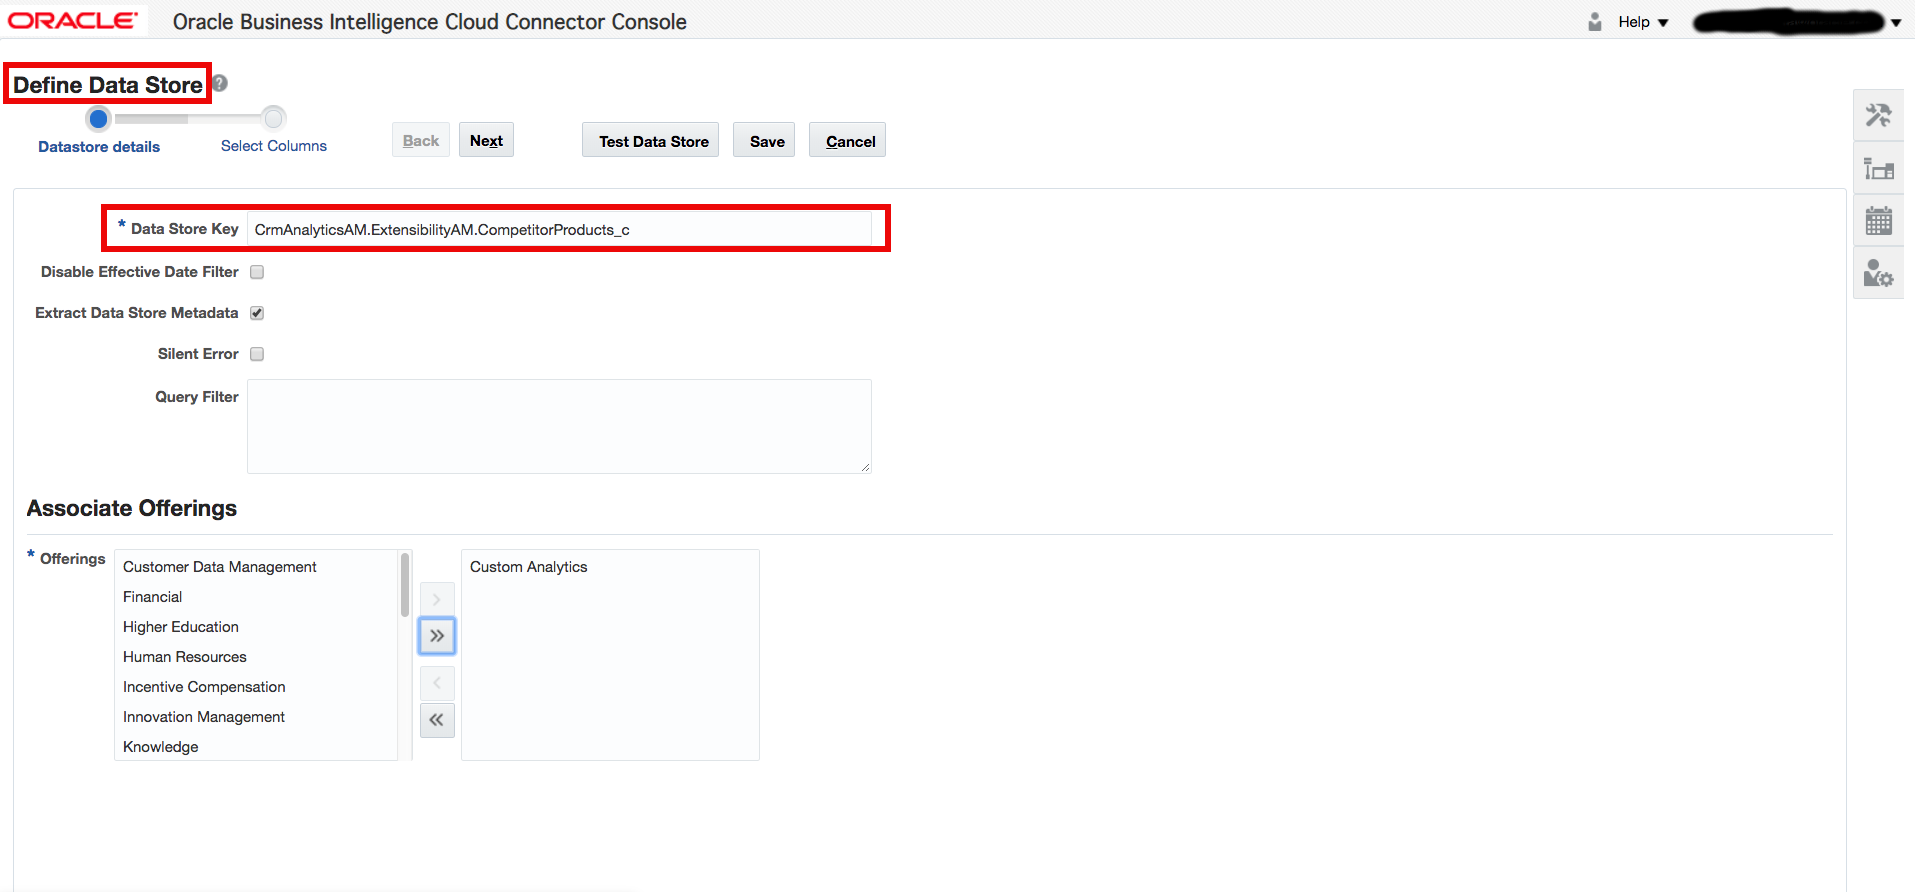Toggle the Silent Error checkbox
Viewport: 1915px width, 892px height.
[257, 354]
